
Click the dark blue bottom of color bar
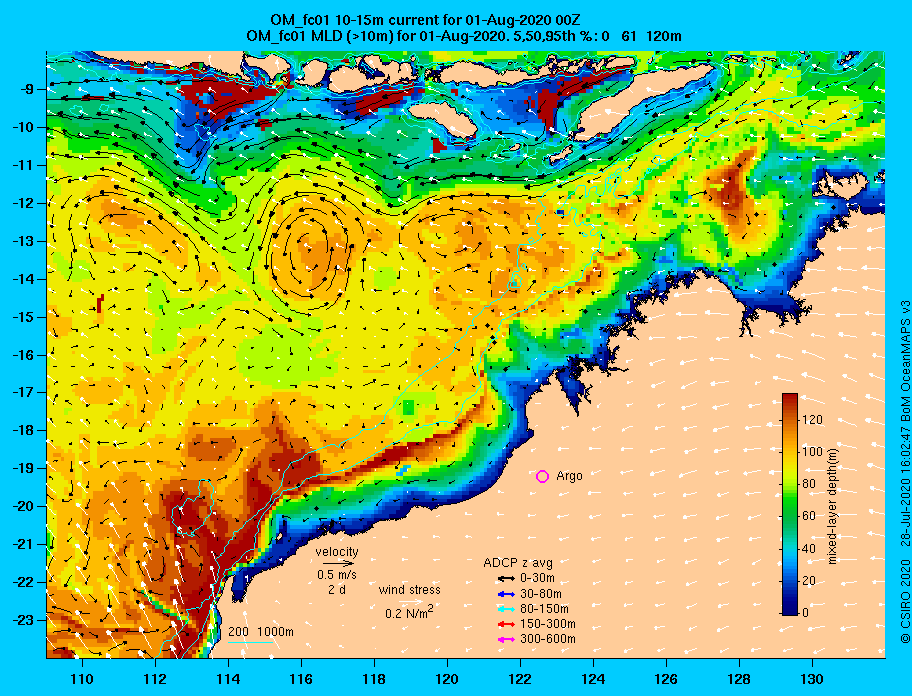tap(790, 609)
